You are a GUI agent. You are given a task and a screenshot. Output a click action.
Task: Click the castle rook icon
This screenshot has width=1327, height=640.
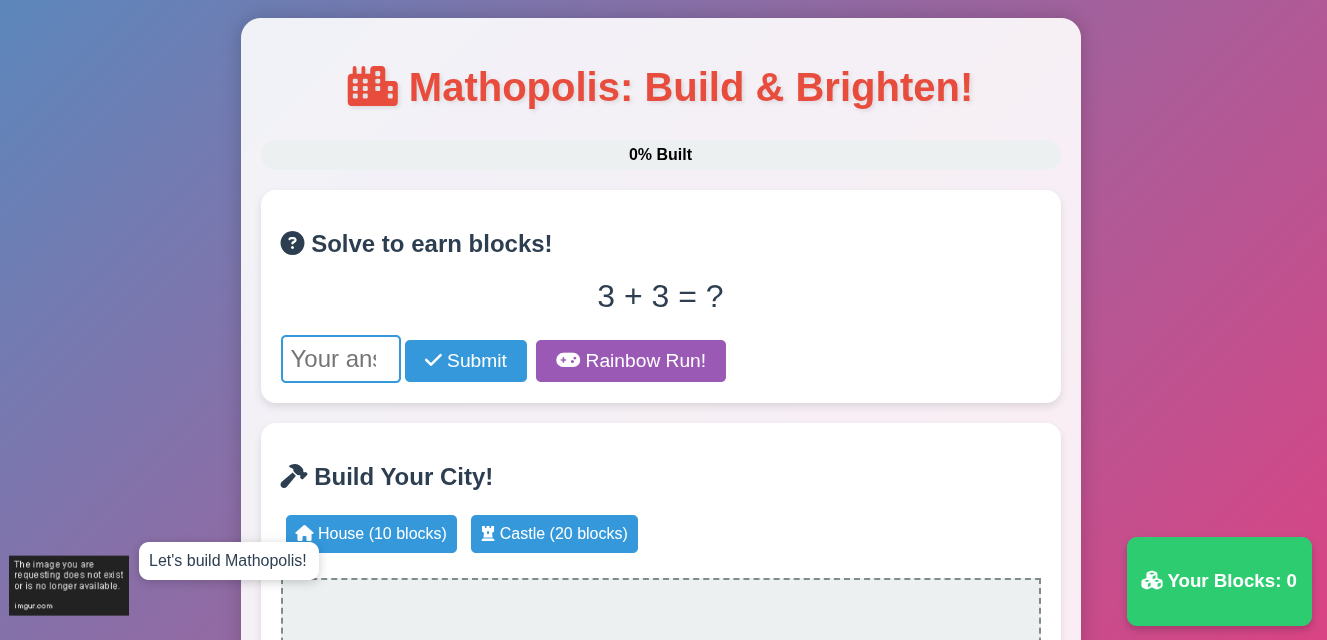[x=488, y=533]
